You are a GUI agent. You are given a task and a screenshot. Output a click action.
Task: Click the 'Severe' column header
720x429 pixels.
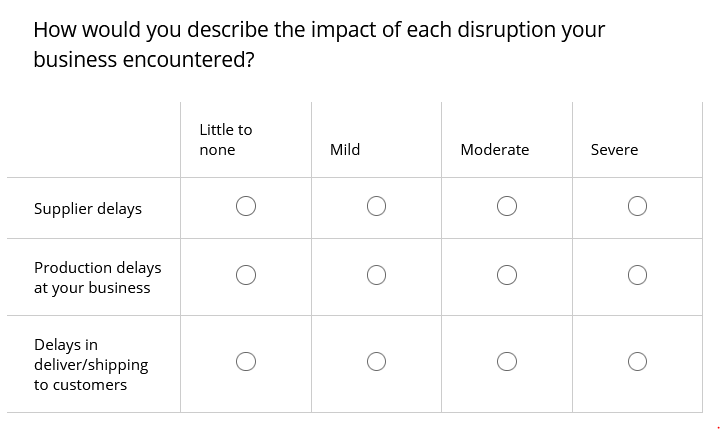[614, 150]
